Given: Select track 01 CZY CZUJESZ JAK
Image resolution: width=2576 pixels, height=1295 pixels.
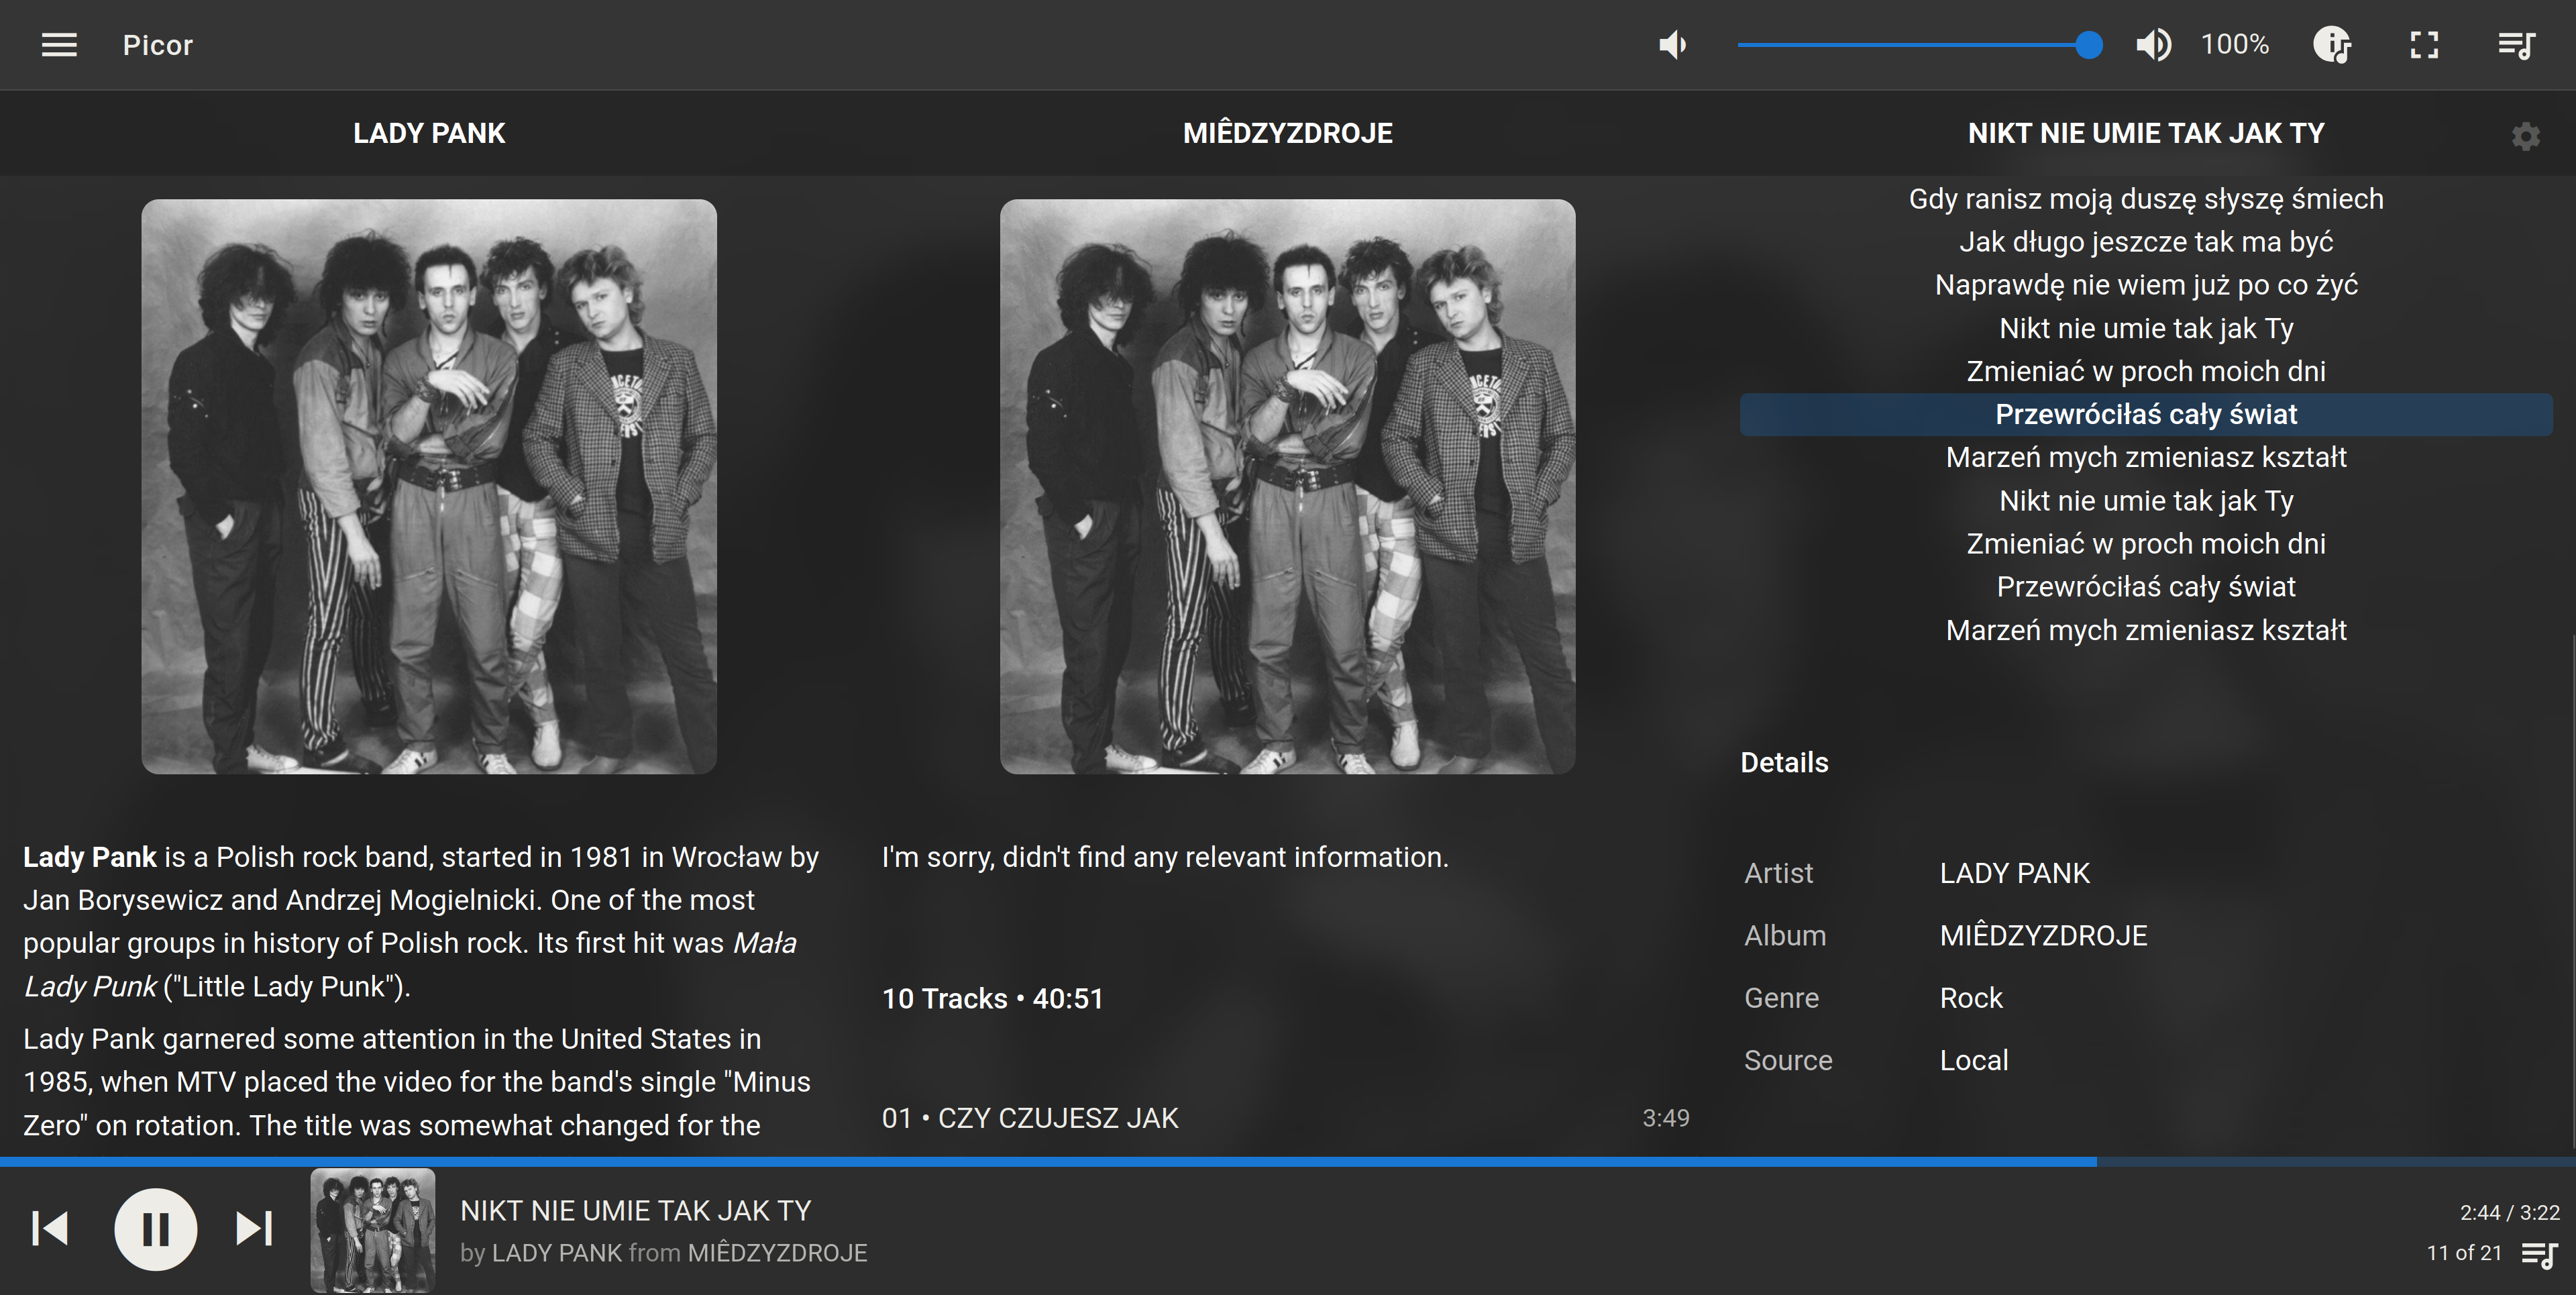Looking at the screenshot, I should pos(1286,1118).
